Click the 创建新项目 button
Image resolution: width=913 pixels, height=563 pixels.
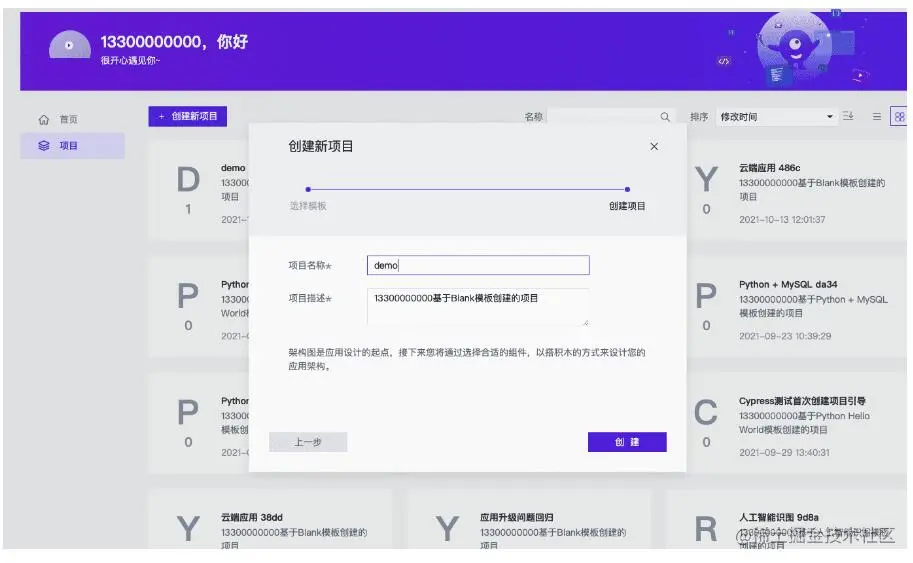(187, 116)
